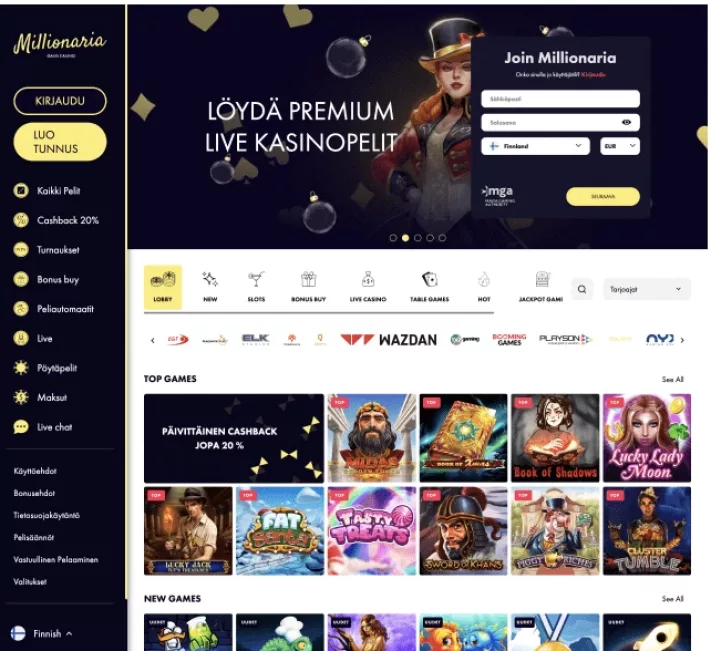Open the Bonus Buy gift icon category
Viewport: 711px width, 651px height.
308,280
